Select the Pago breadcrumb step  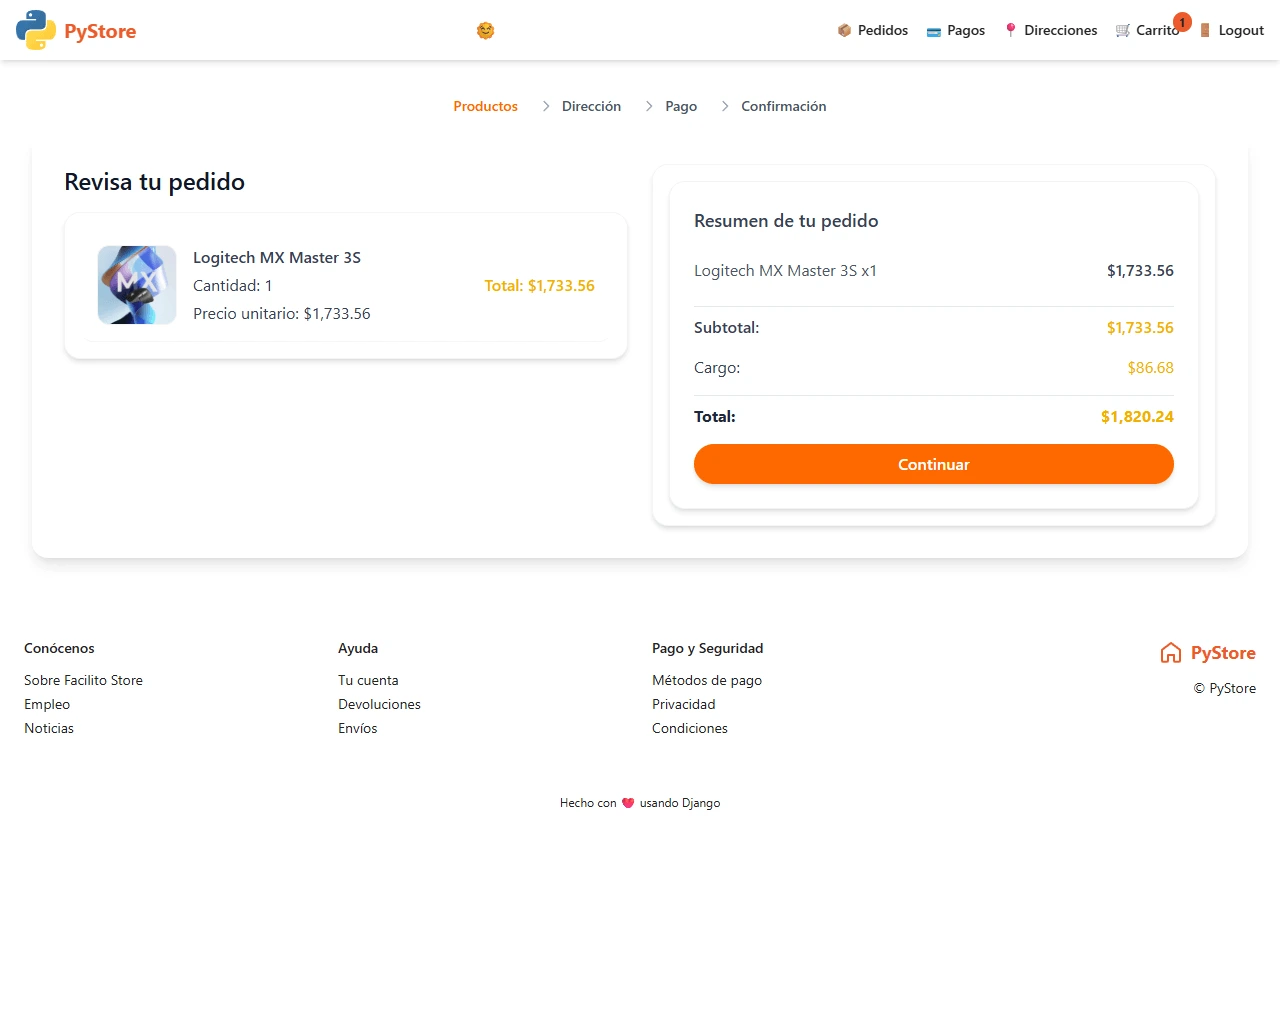[681, 106]
